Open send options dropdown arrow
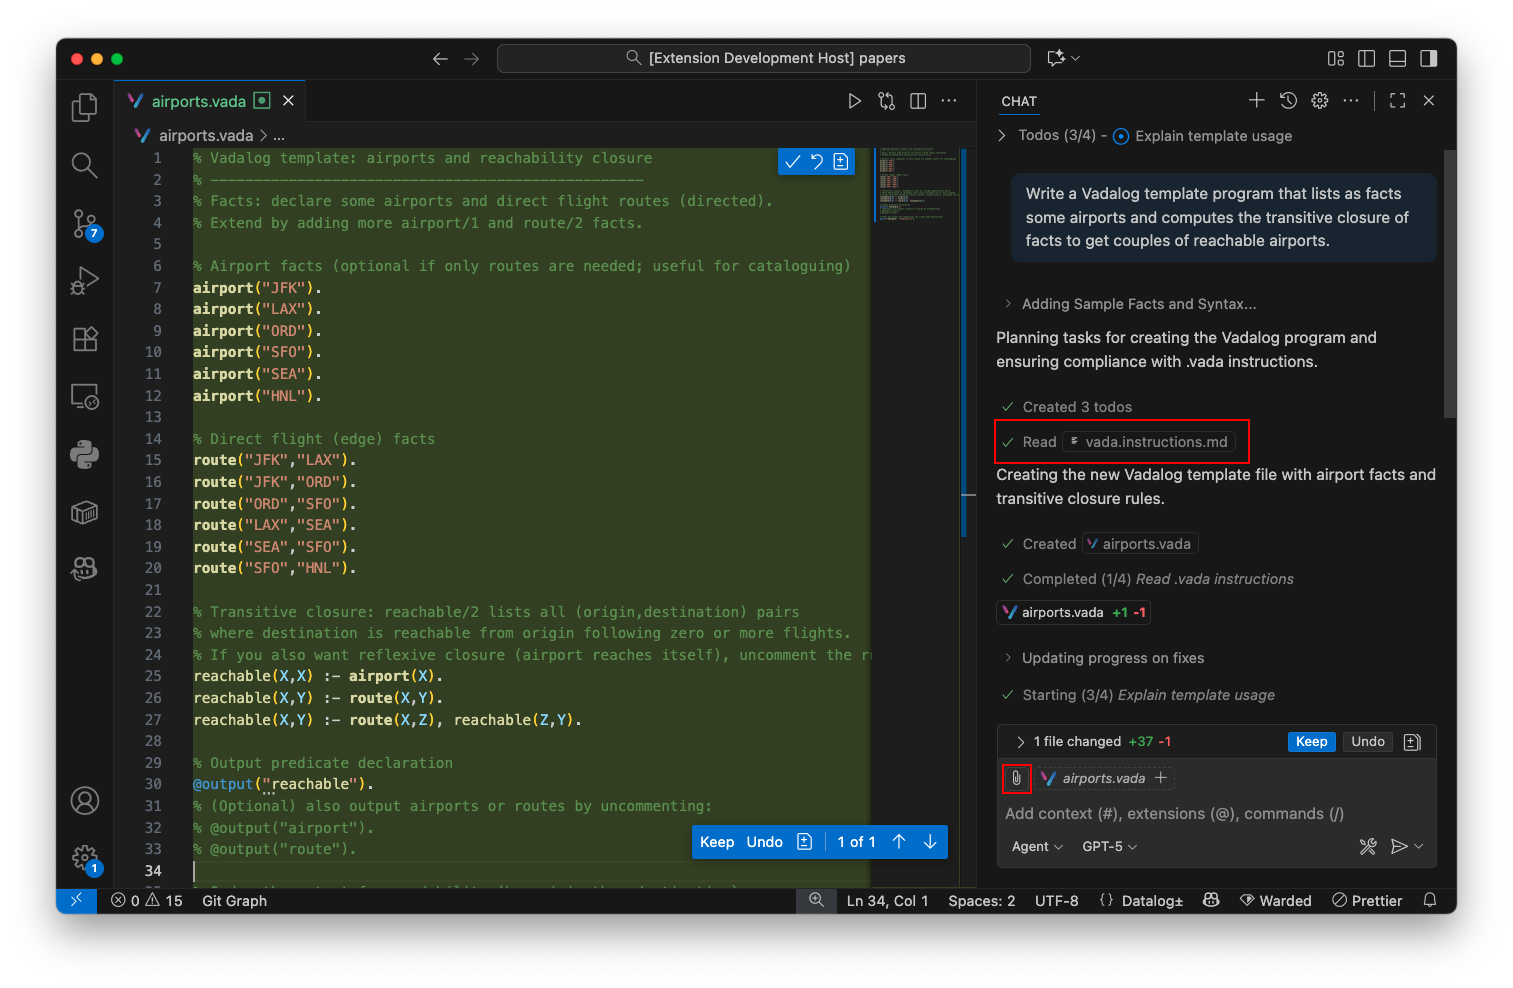Image resolution: width=1513 pixels, height=988 pixels. tap(1419, 847)
